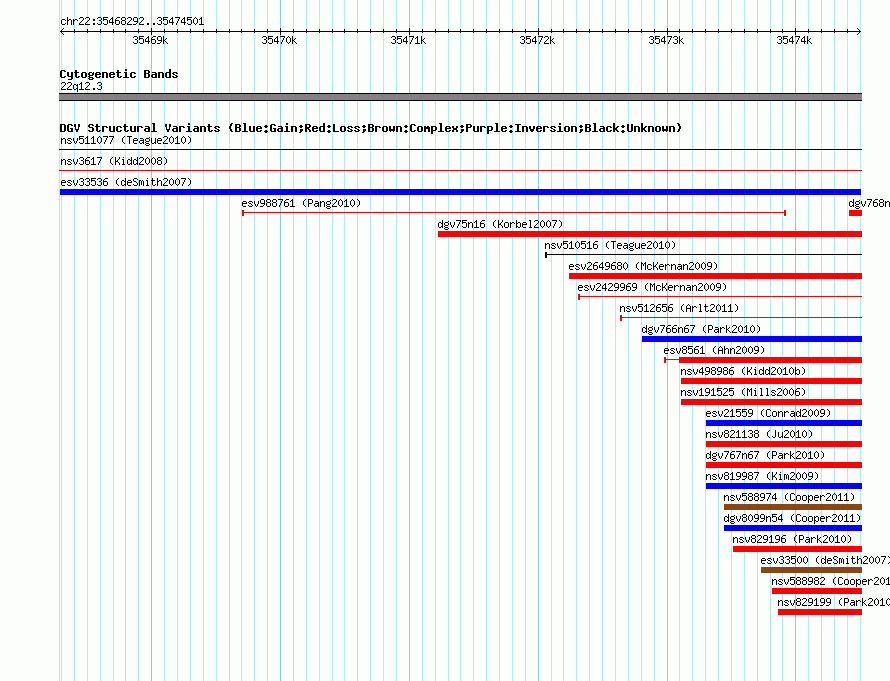Image resolution: width=890 pixels, height=681 pixels.
Task: Click the nsv512656 (Arlt2011) label
Action: pos(679,308)
